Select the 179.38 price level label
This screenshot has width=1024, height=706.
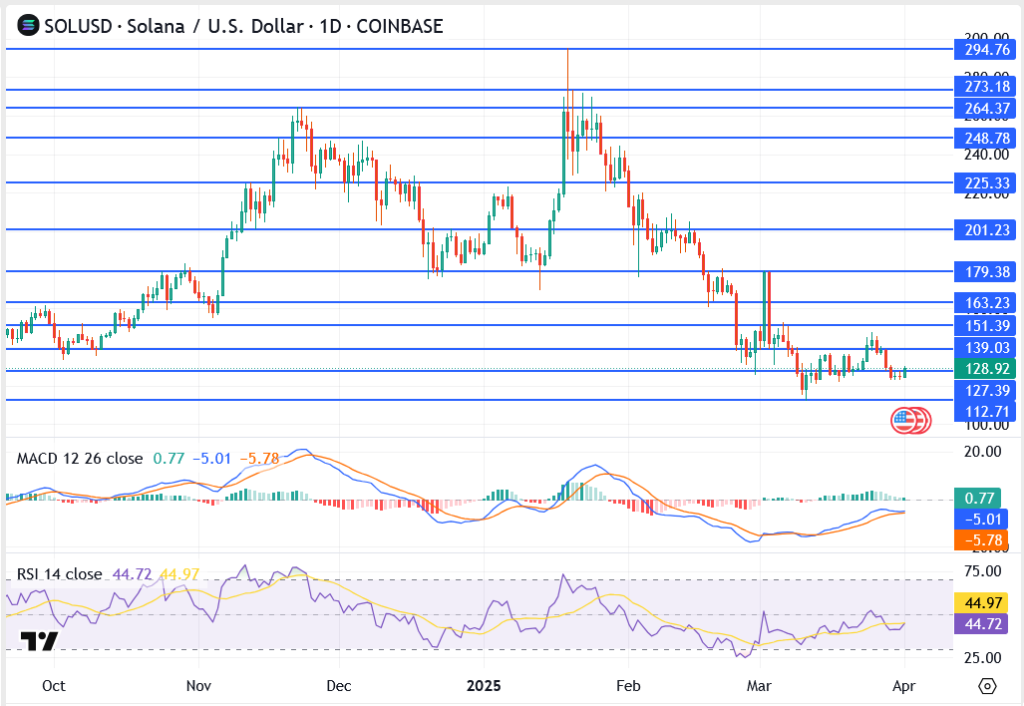pos(984,272)
